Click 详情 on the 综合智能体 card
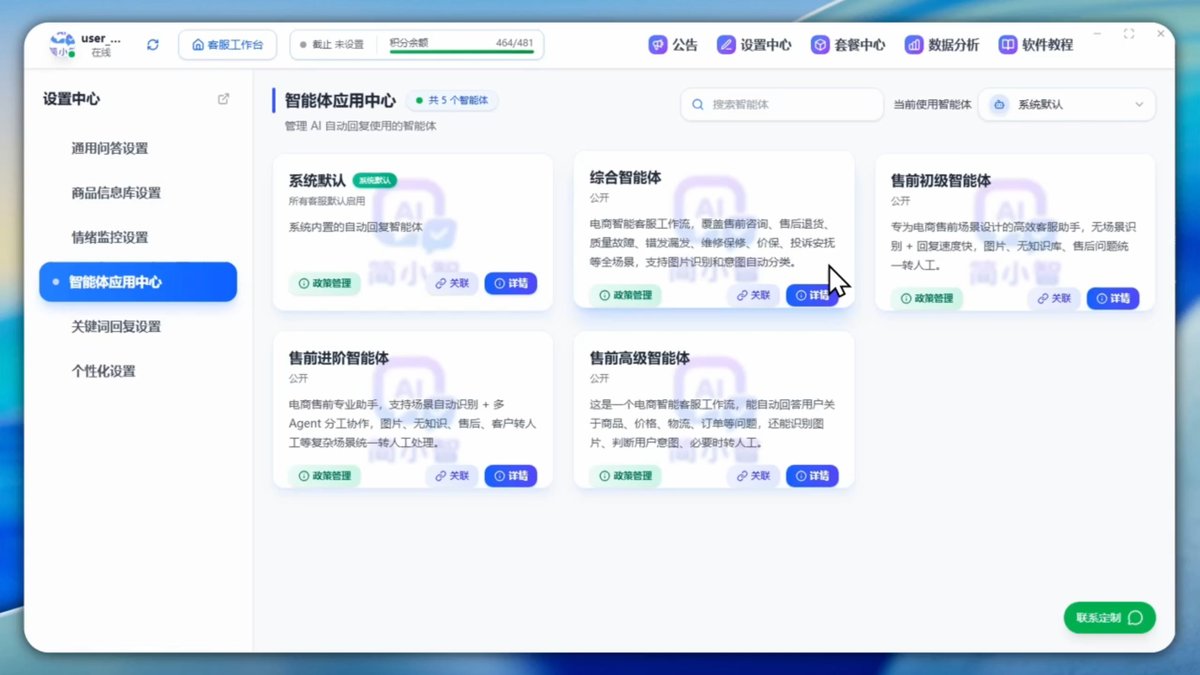This screenshot has height=675, width=1200. point(812,295)
